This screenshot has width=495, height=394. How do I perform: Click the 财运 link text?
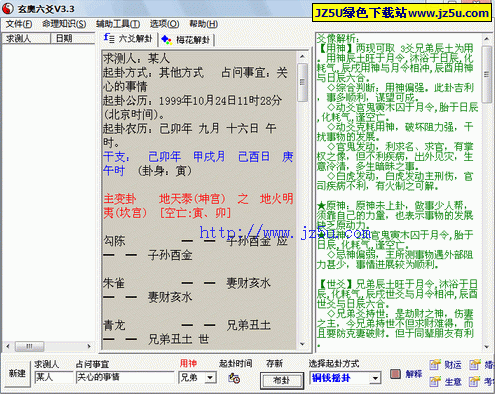click(x=453, y=365)
